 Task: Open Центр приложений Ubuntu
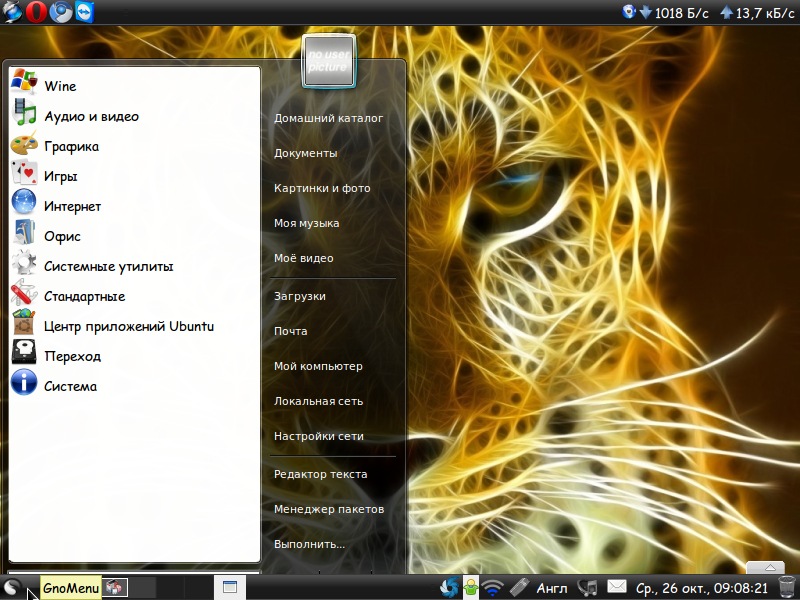(x=128, y=326)
